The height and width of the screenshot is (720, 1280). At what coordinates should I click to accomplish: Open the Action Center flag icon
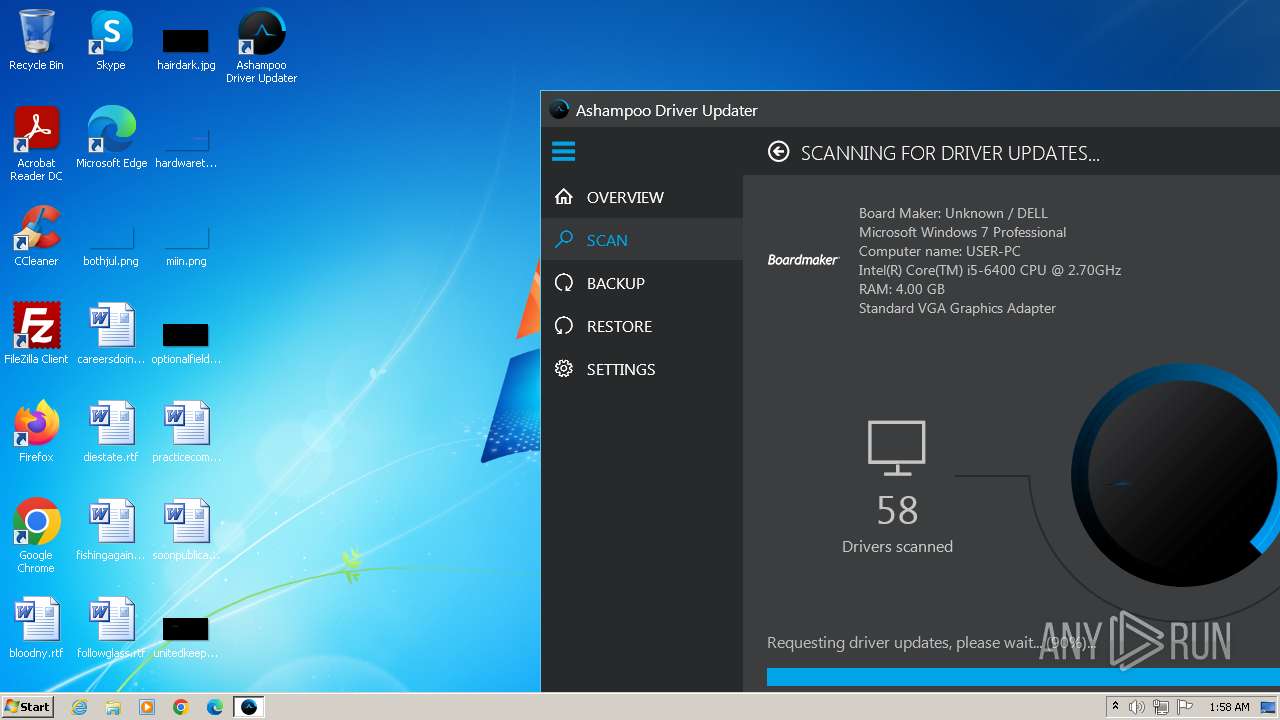click(1183, 707)
